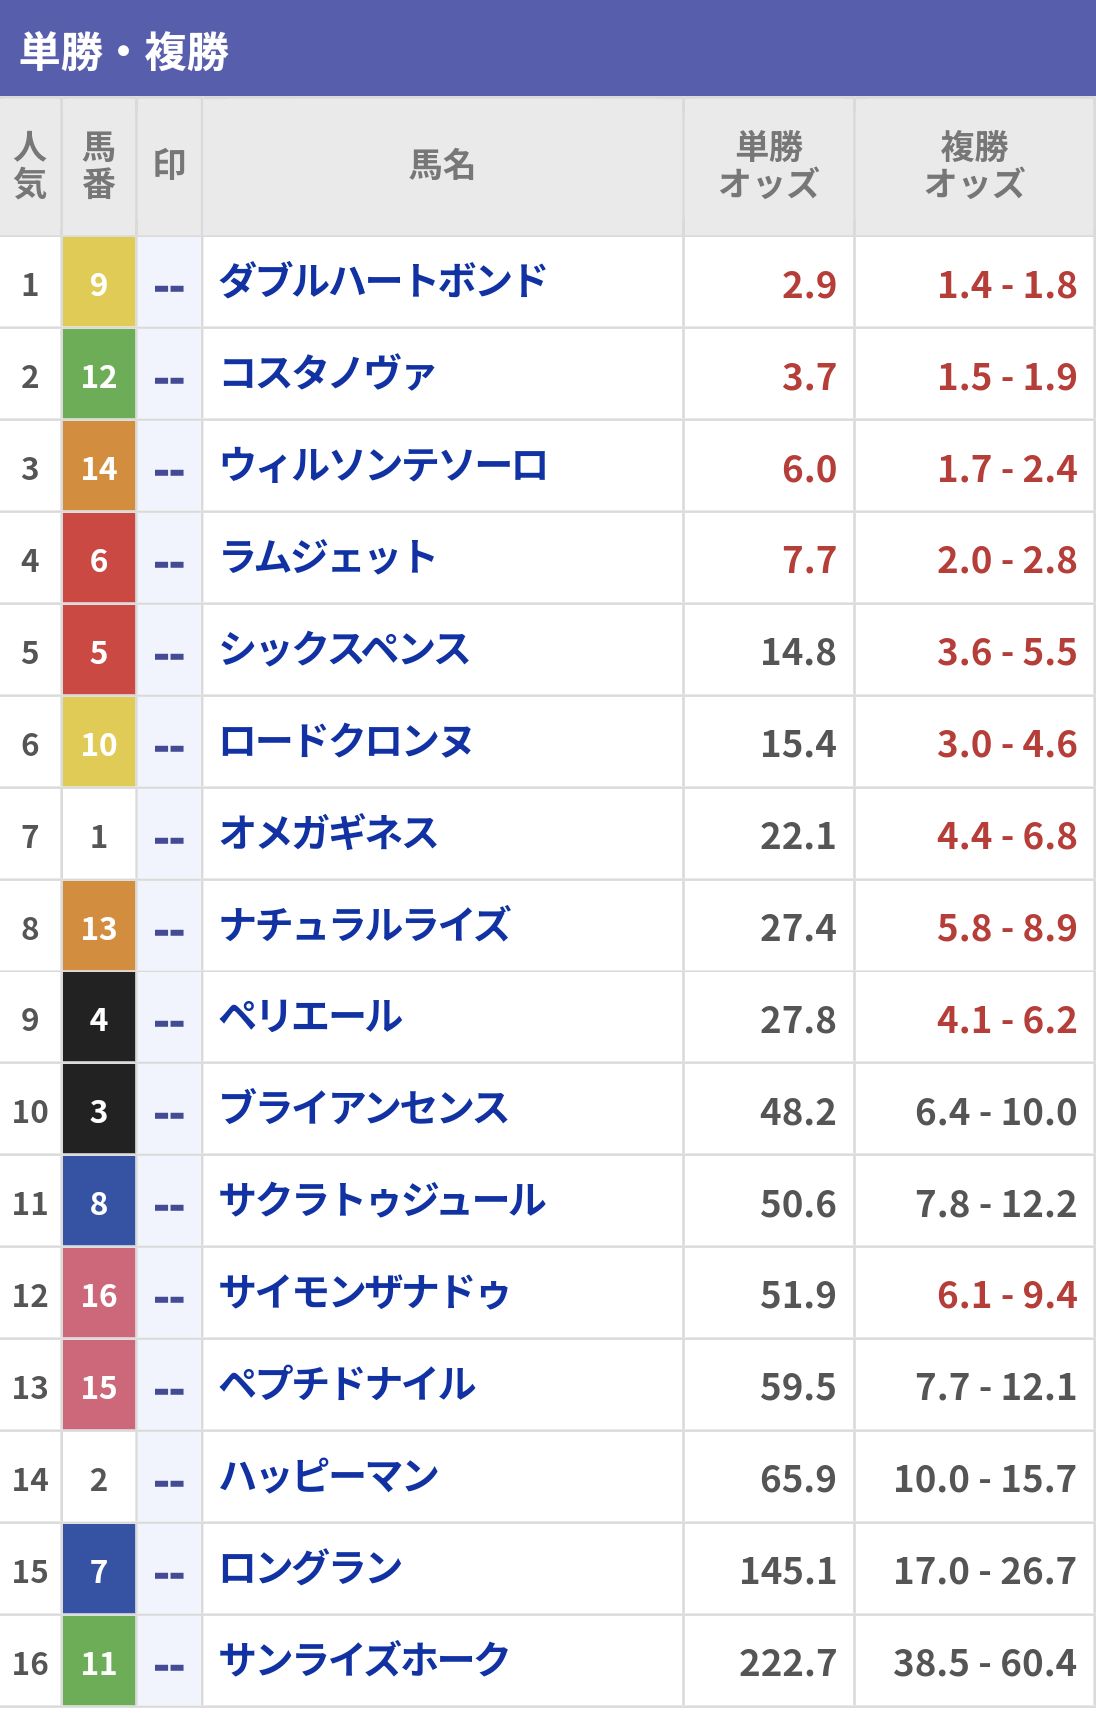1096x1722 pixels.
Task: Sort by 複勝オッズ column header
Action: tap(974, 166)
